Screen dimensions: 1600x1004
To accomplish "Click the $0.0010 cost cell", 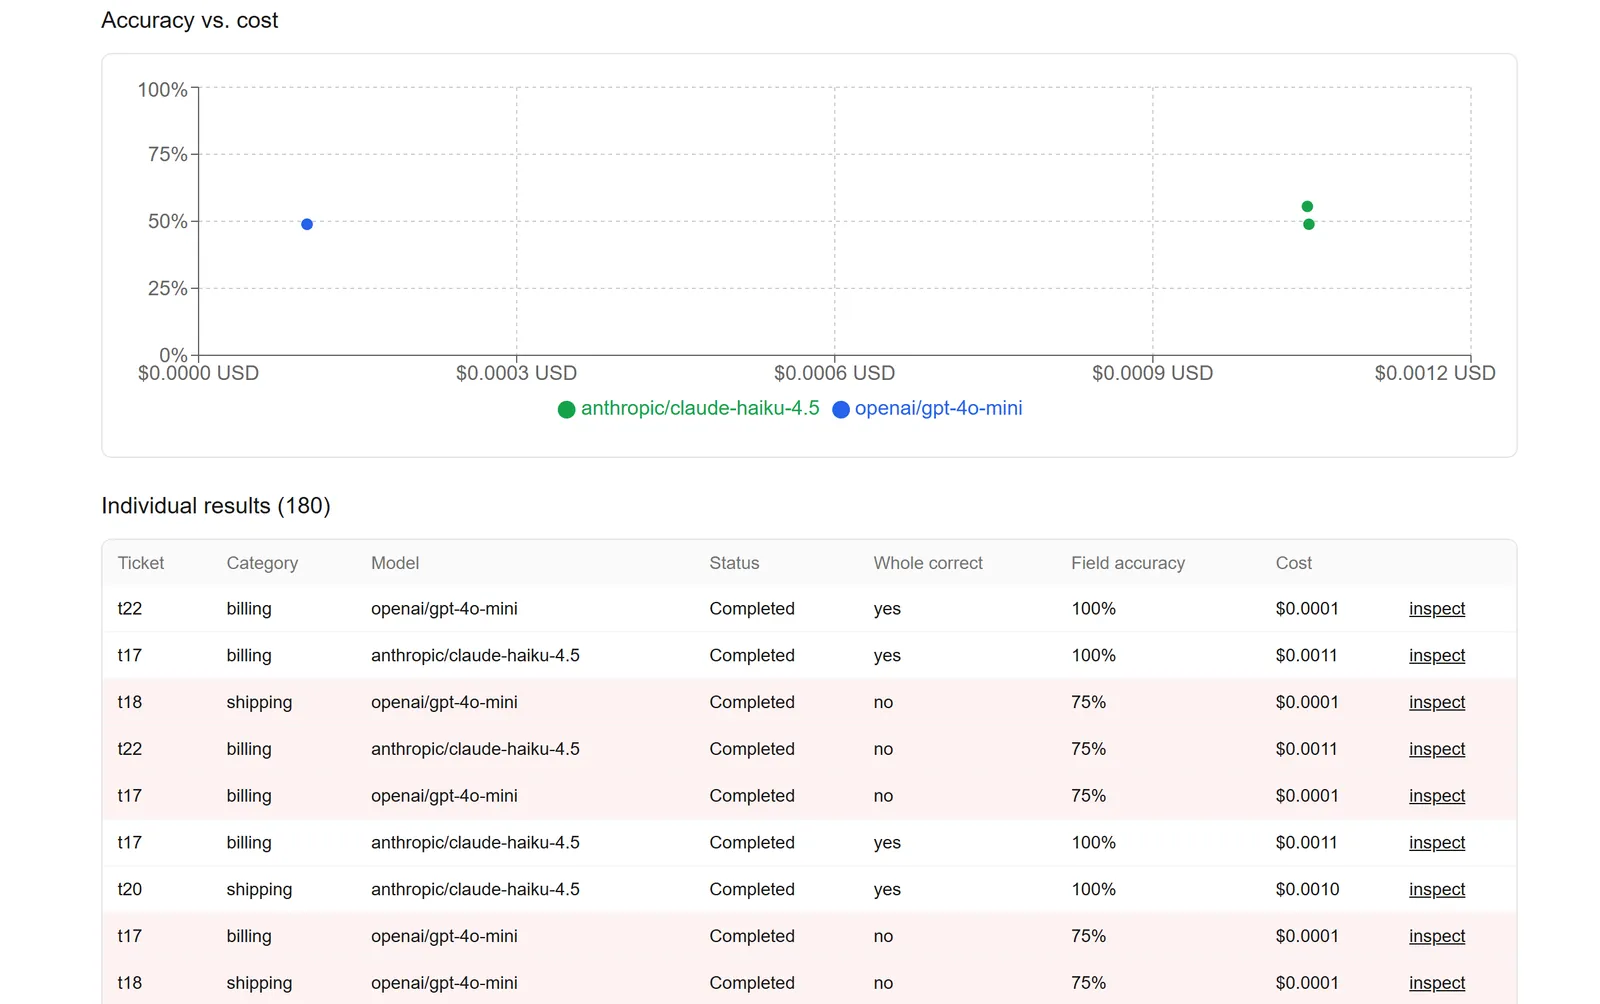I will point(1307,889).
